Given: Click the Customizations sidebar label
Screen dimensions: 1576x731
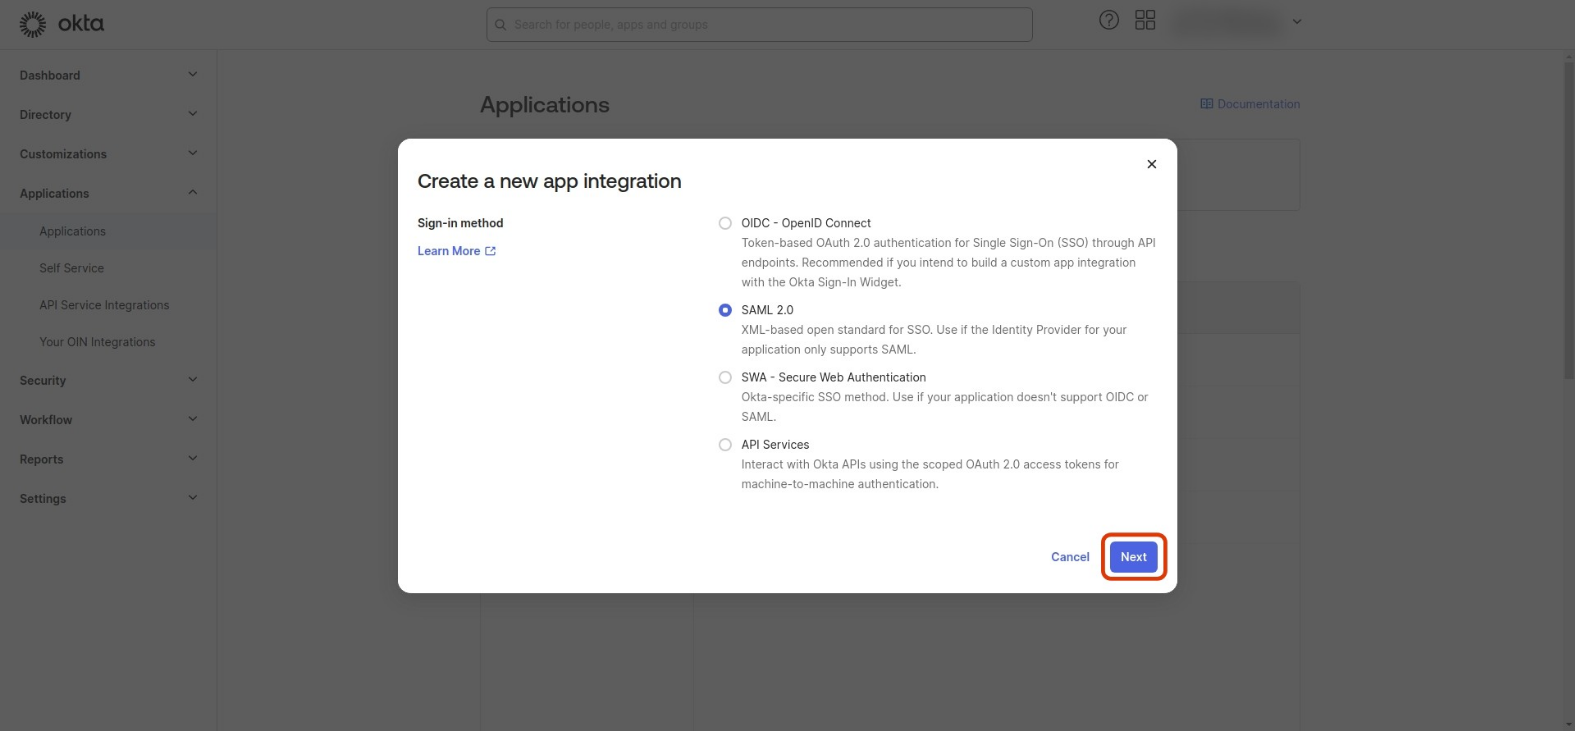Looking at the screenshot, I should (x=63, y=154).
